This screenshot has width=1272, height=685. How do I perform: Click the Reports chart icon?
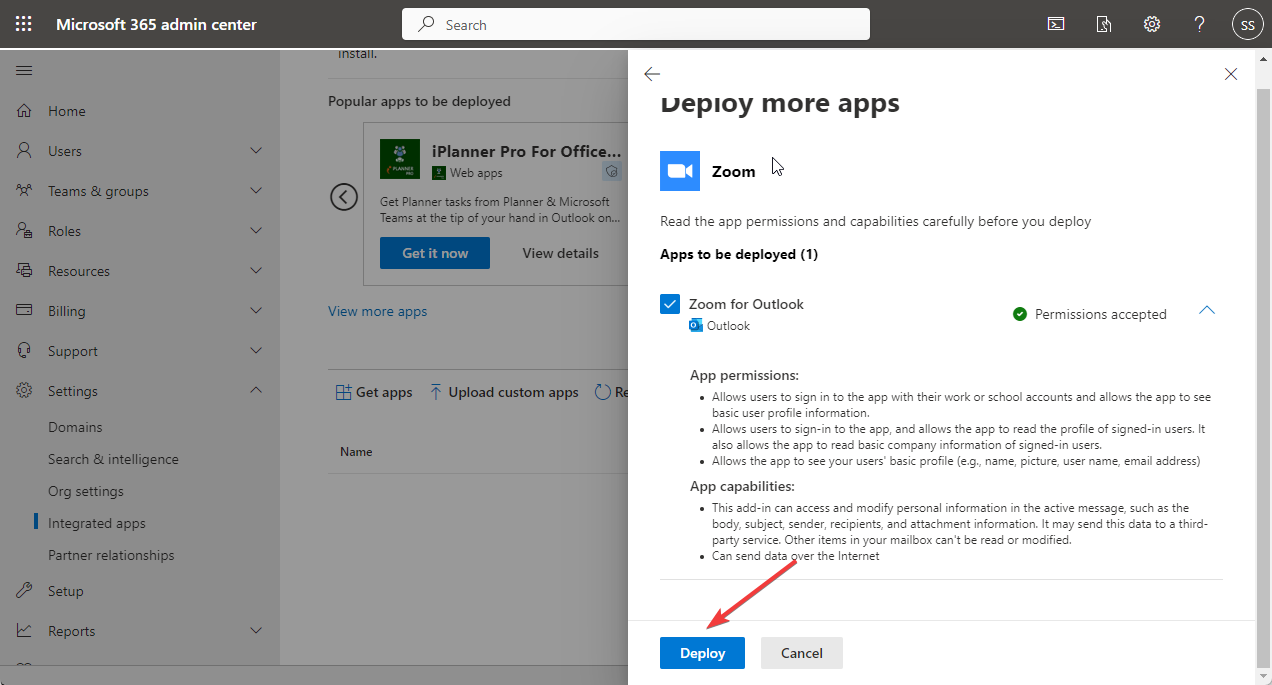pos(25,631)
